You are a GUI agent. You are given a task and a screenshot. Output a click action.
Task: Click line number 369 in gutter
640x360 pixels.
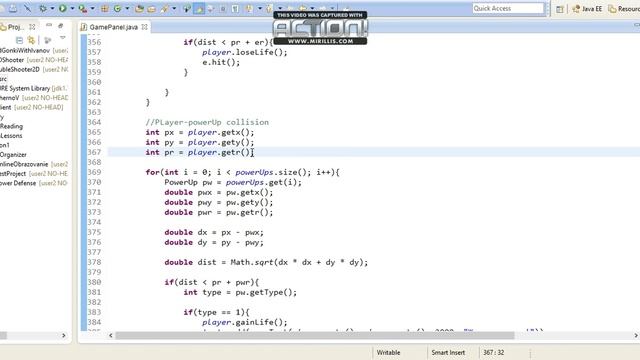click(94, 172)
